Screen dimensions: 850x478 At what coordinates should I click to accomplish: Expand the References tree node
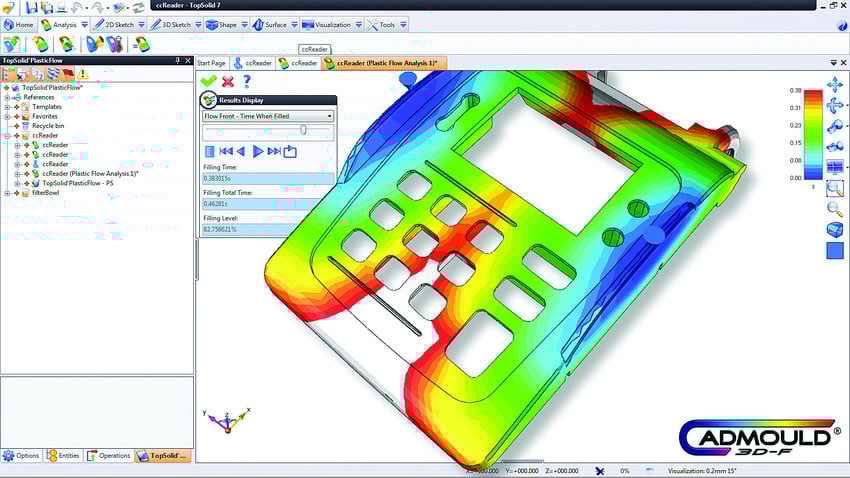(7, 98)
